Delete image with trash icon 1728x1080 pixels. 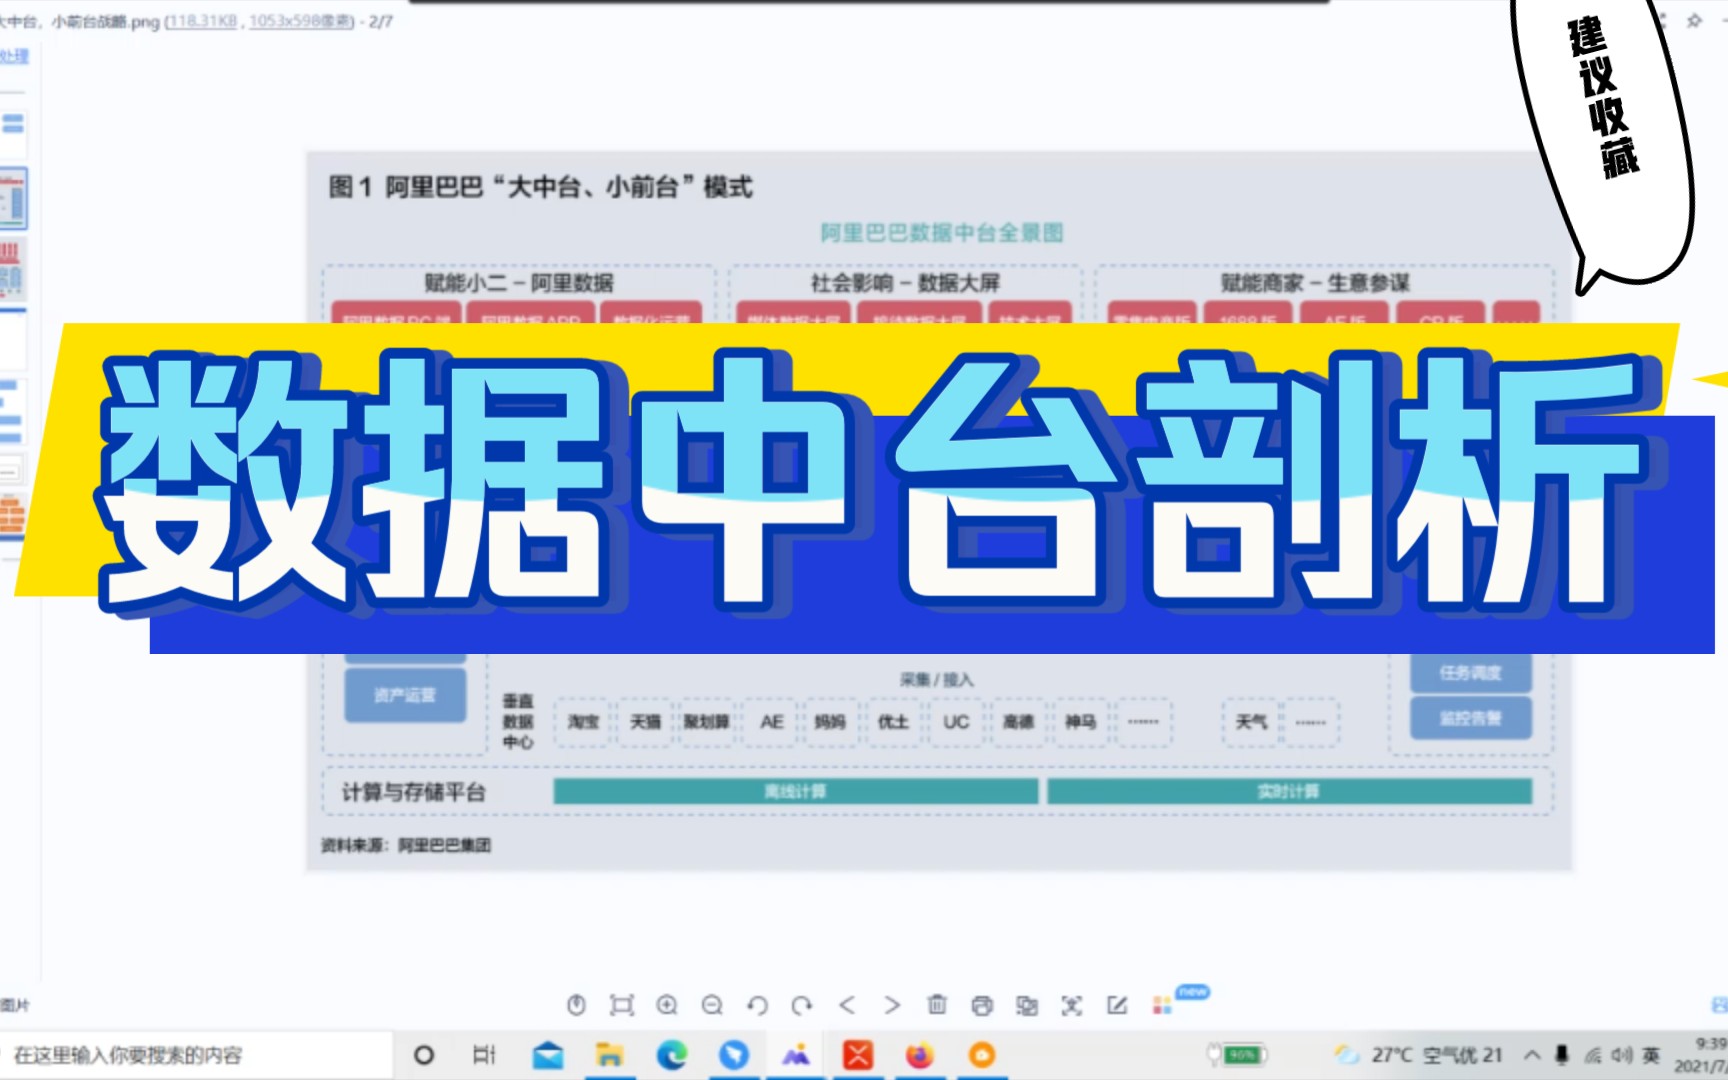tap(937, 1005)
